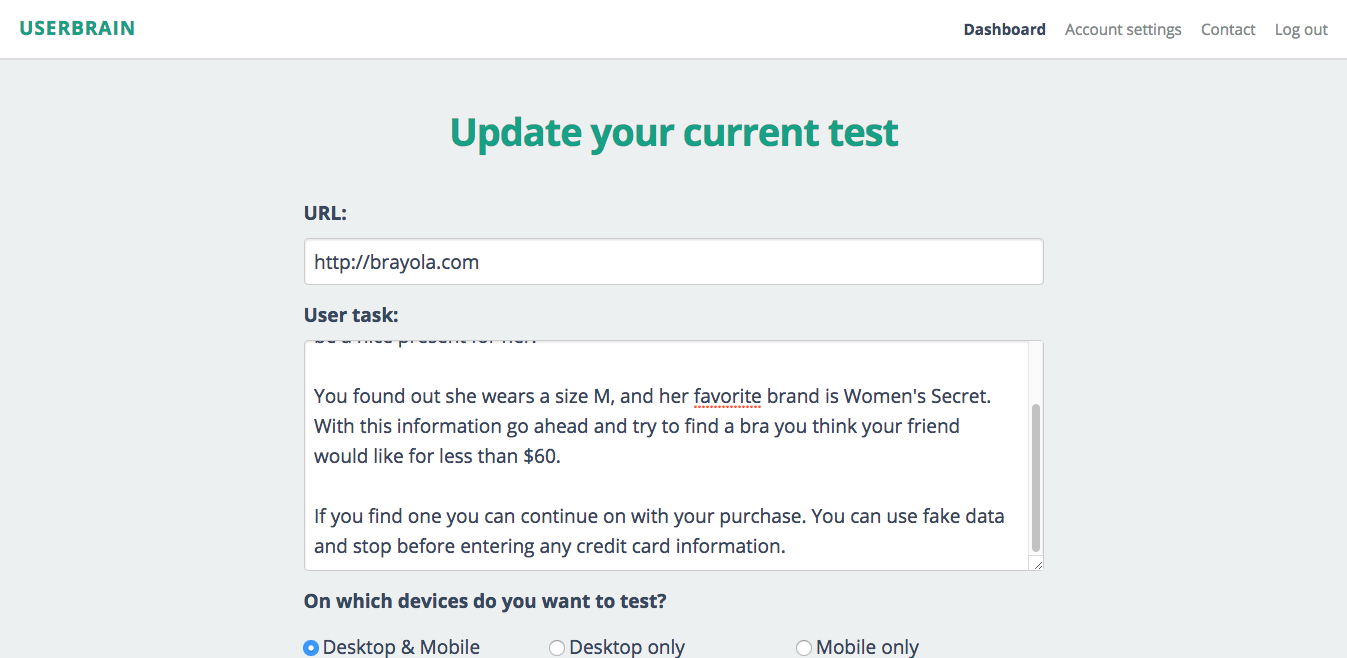Place cursor on "$60" in task text

(x=544, y=456)
